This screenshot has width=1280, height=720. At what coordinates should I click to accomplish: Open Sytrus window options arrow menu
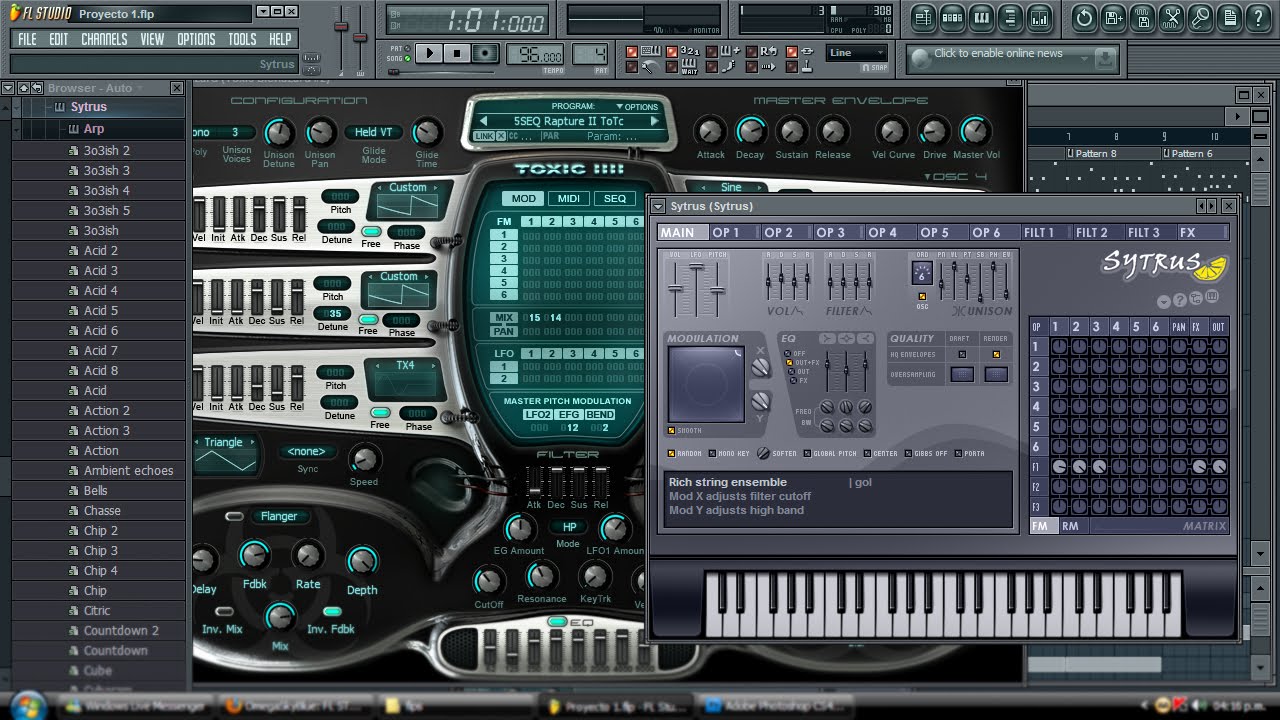click(x=658, y=207)
